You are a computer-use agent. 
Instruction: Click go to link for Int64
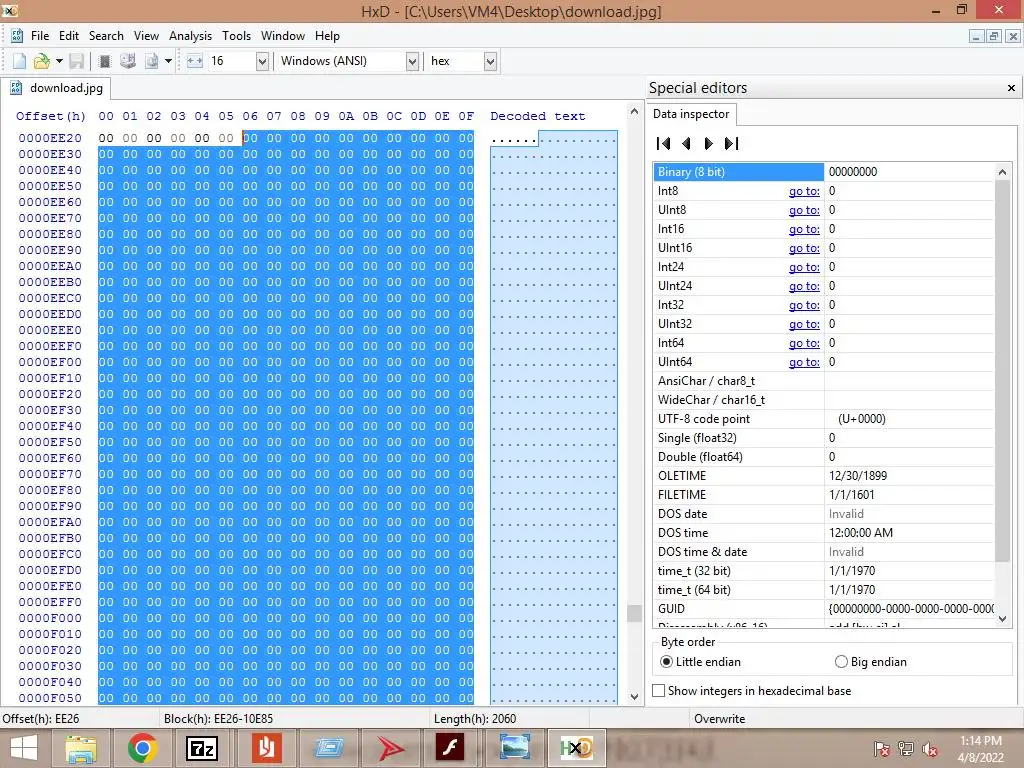[x=804, y=344]
